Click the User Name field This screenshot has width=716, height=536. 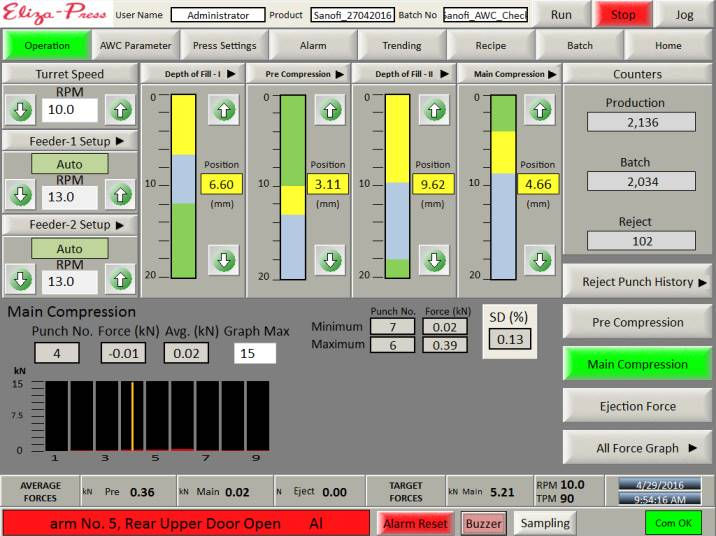pos(218,15)
